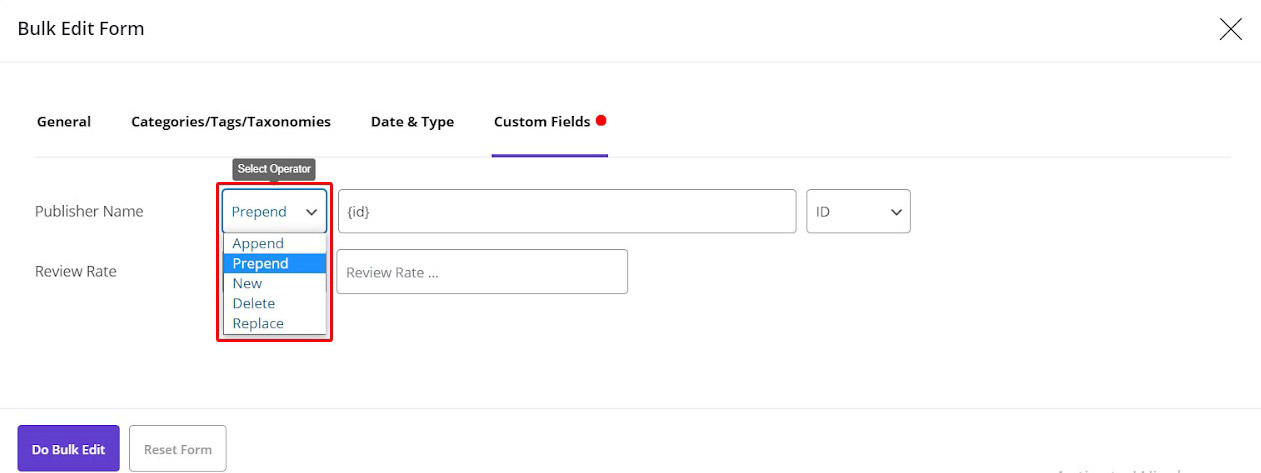
Task: Expand the ID variable dropdown
Action: point(858,212)
